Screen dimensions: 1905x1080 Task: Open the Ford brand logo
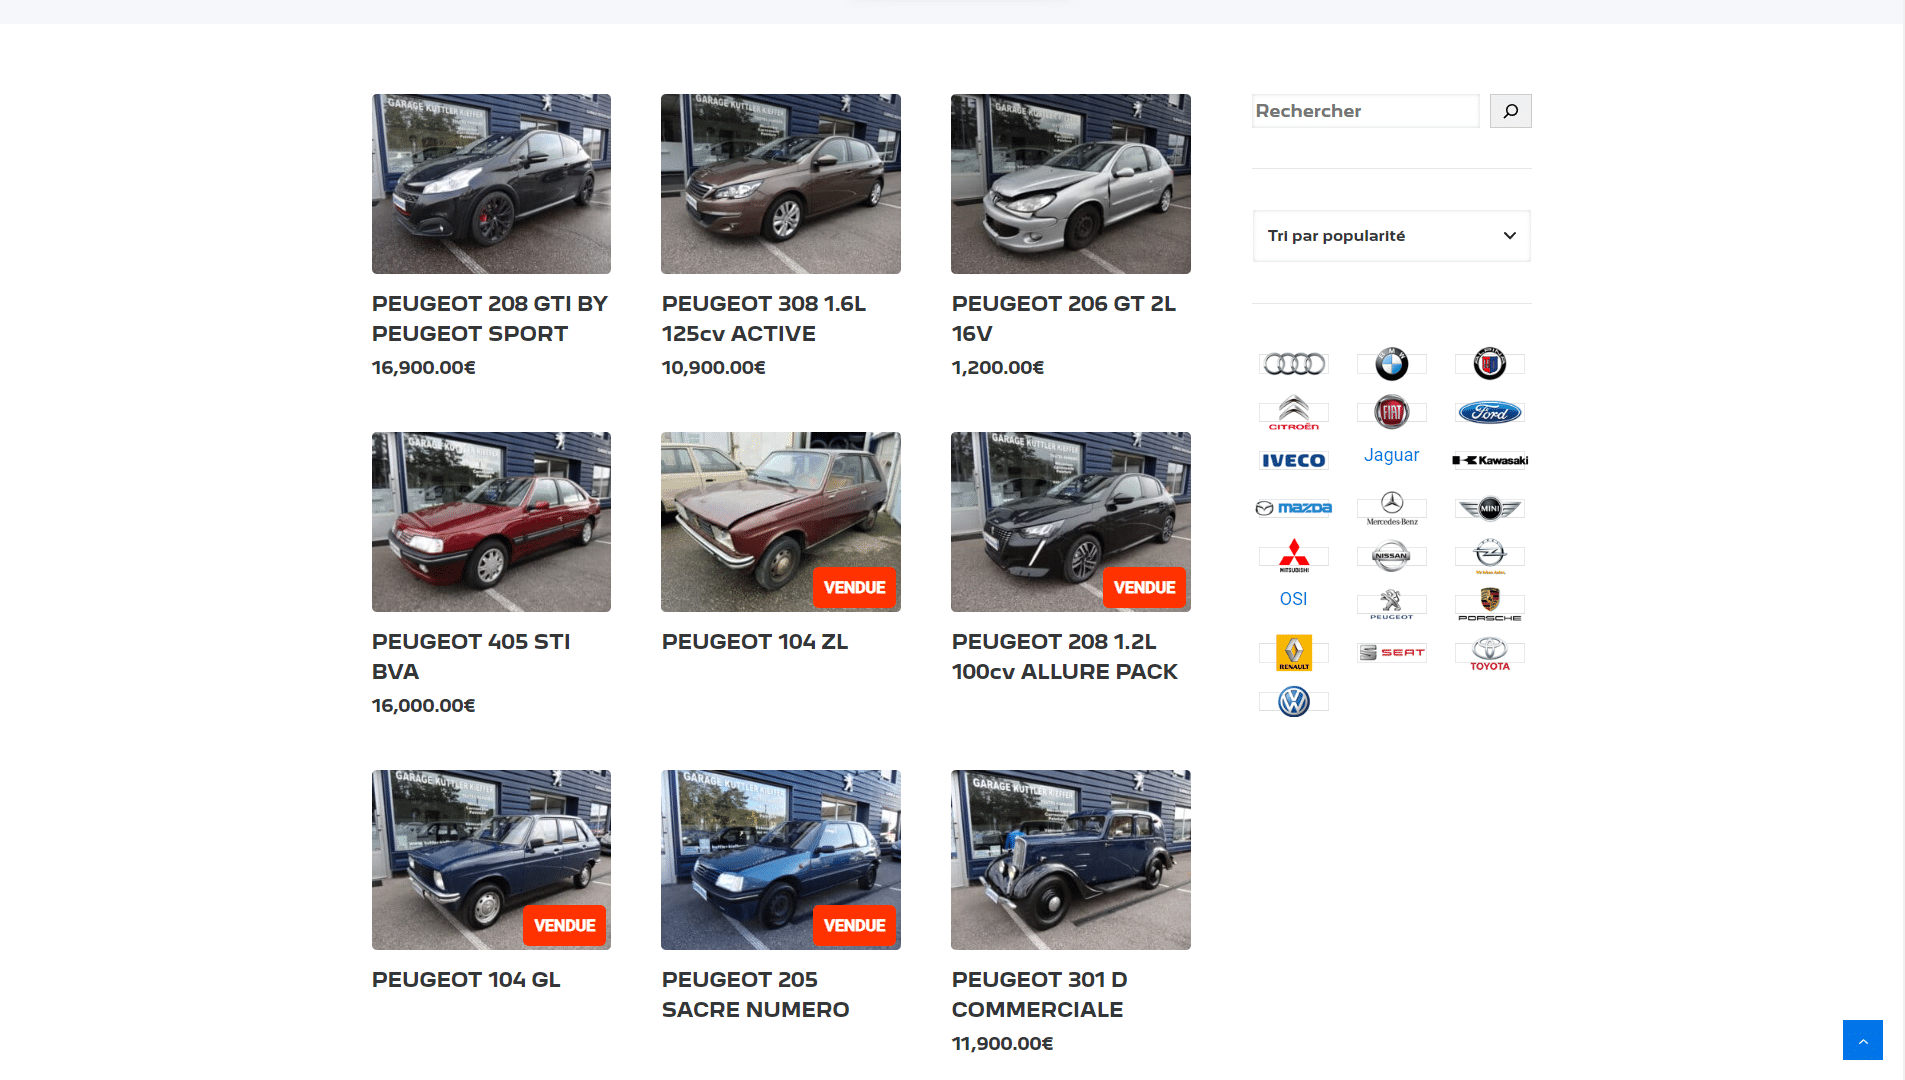coord(1489,412)
